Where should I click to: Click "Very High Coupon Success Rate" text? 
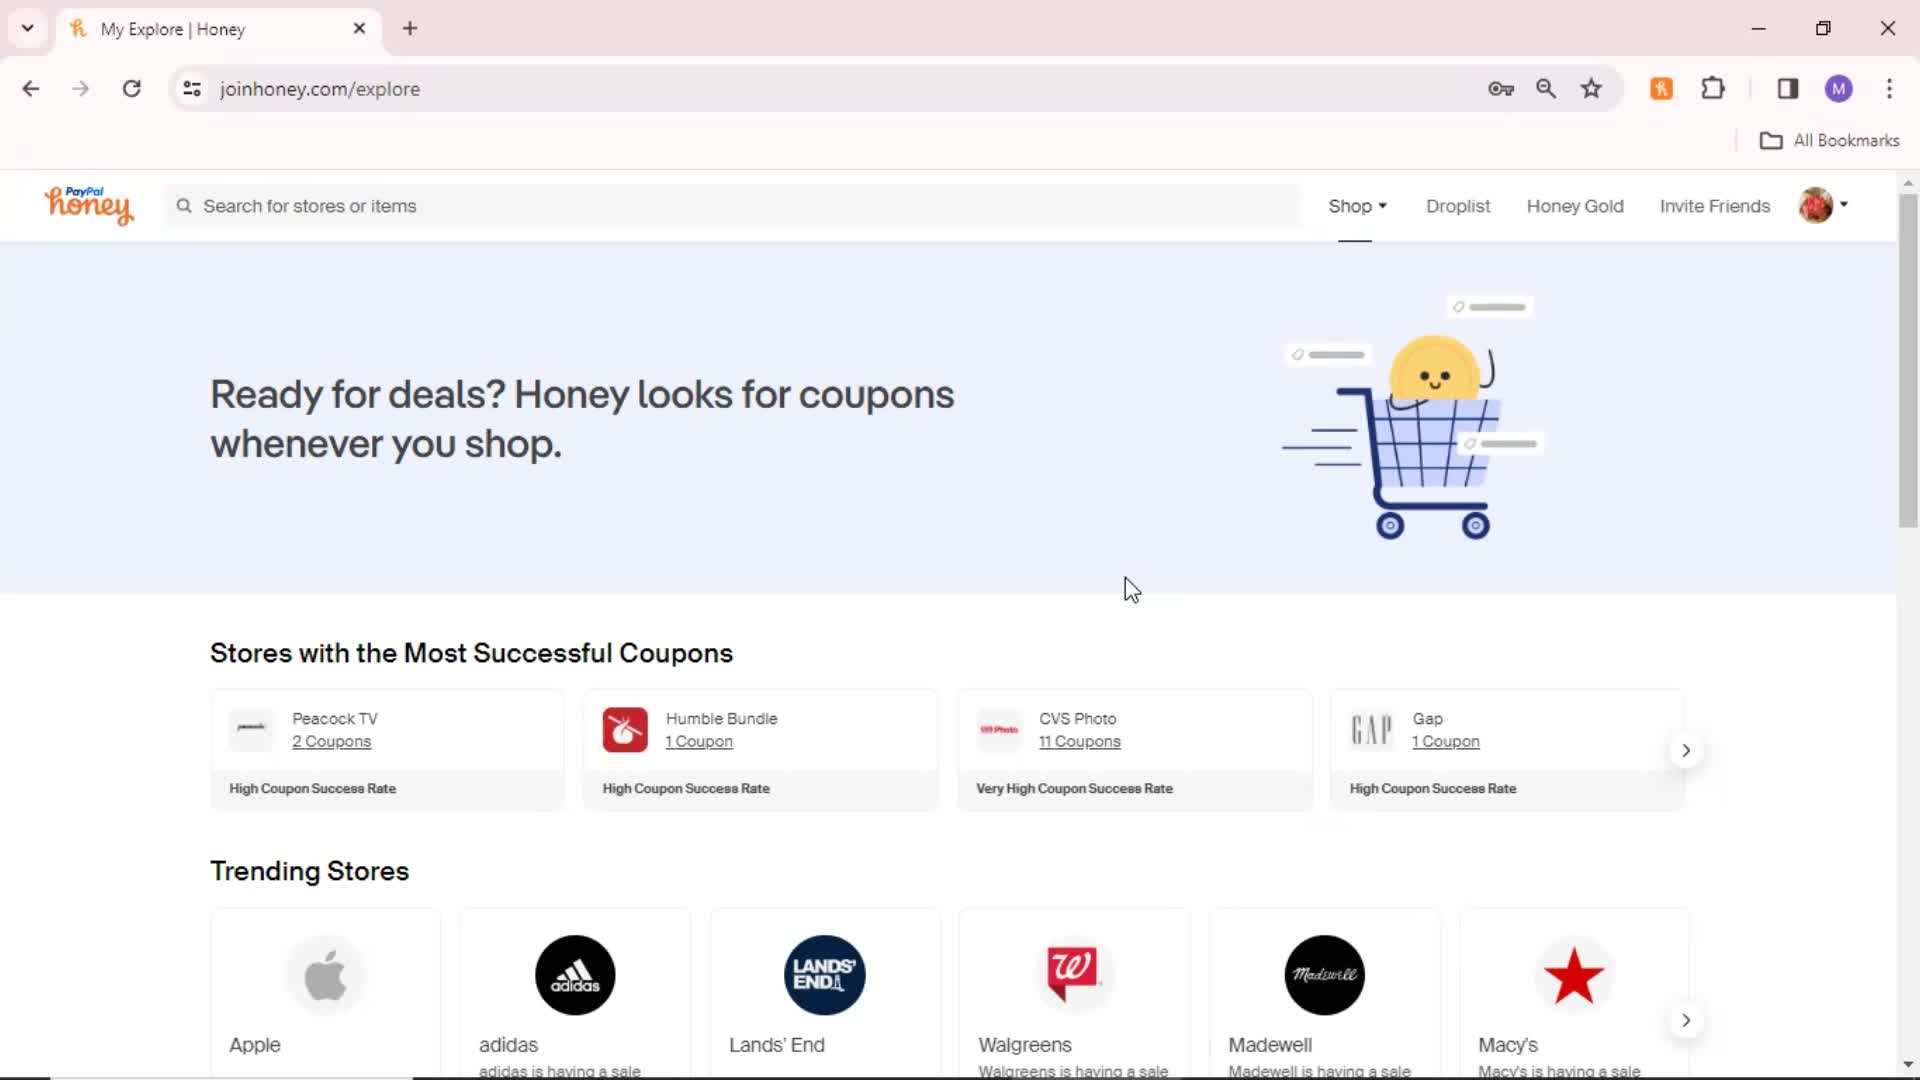pos(1074,789)
